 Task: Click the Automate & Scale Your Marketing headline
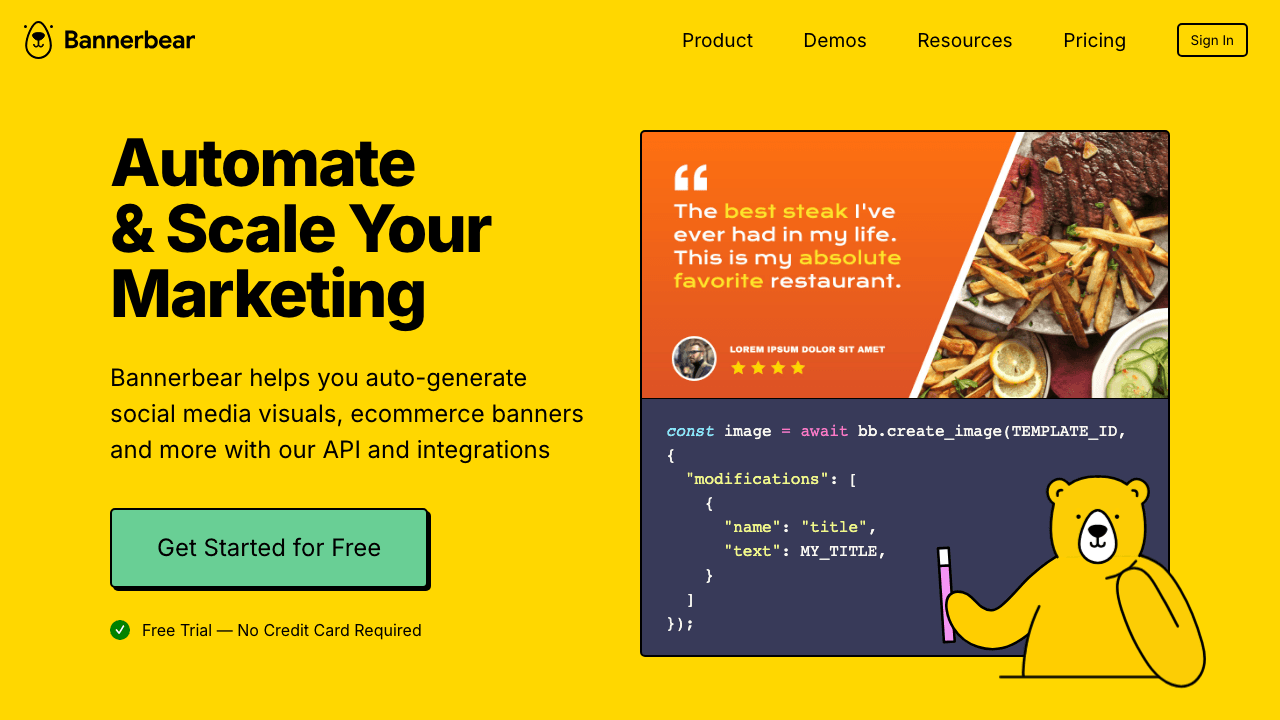click(x=300, y=228)
